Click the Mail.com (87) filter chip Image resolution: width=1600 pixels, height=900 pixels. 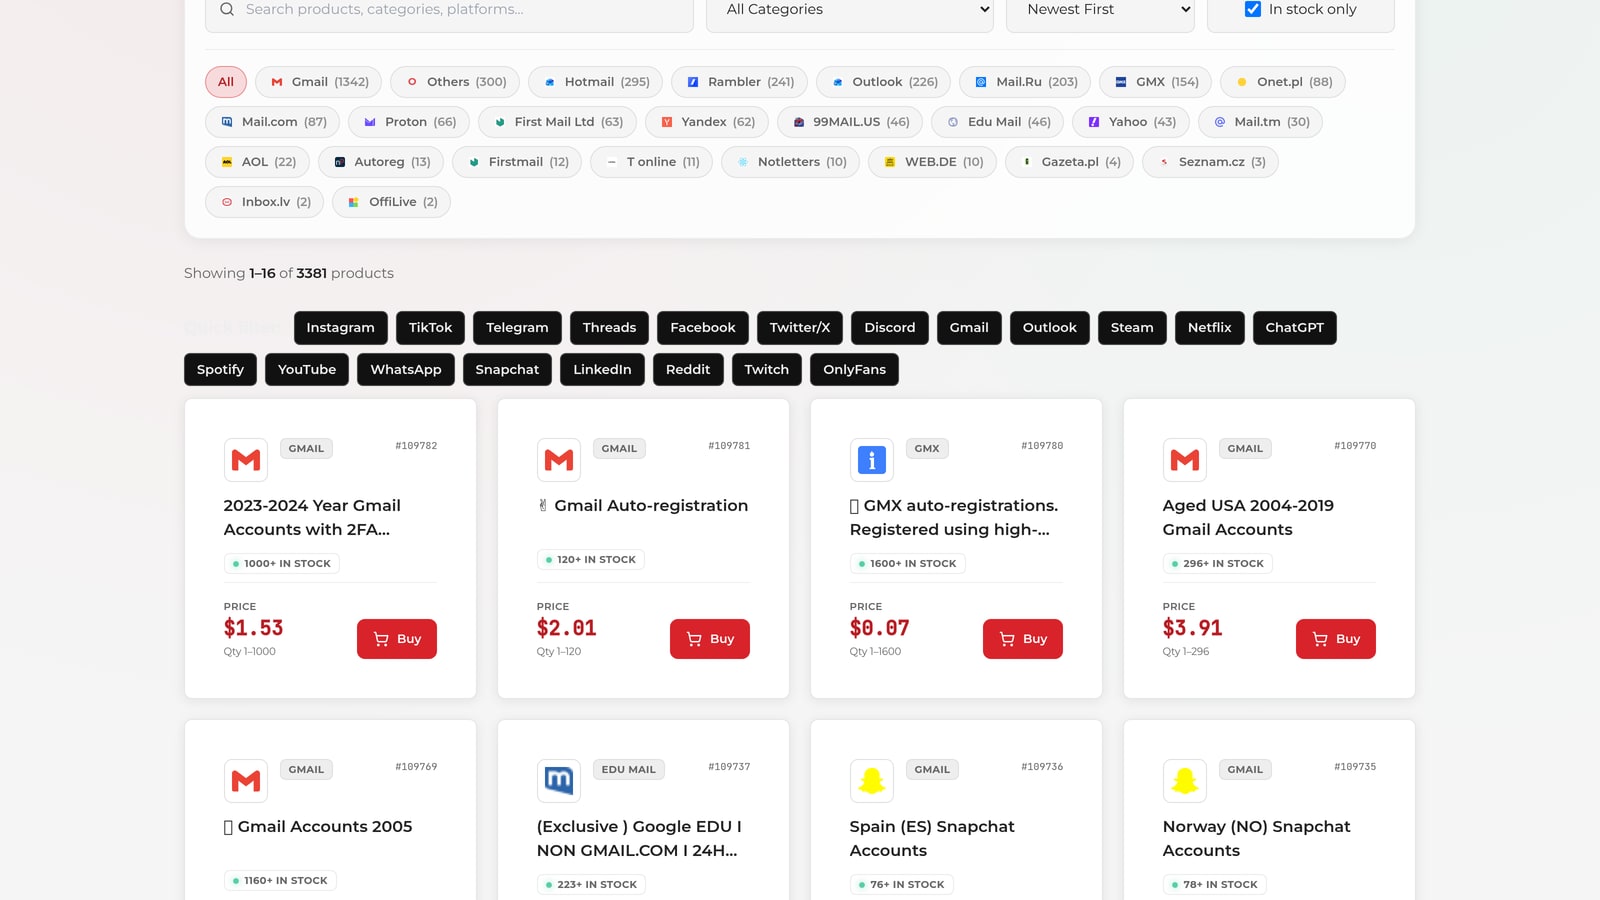273,122
